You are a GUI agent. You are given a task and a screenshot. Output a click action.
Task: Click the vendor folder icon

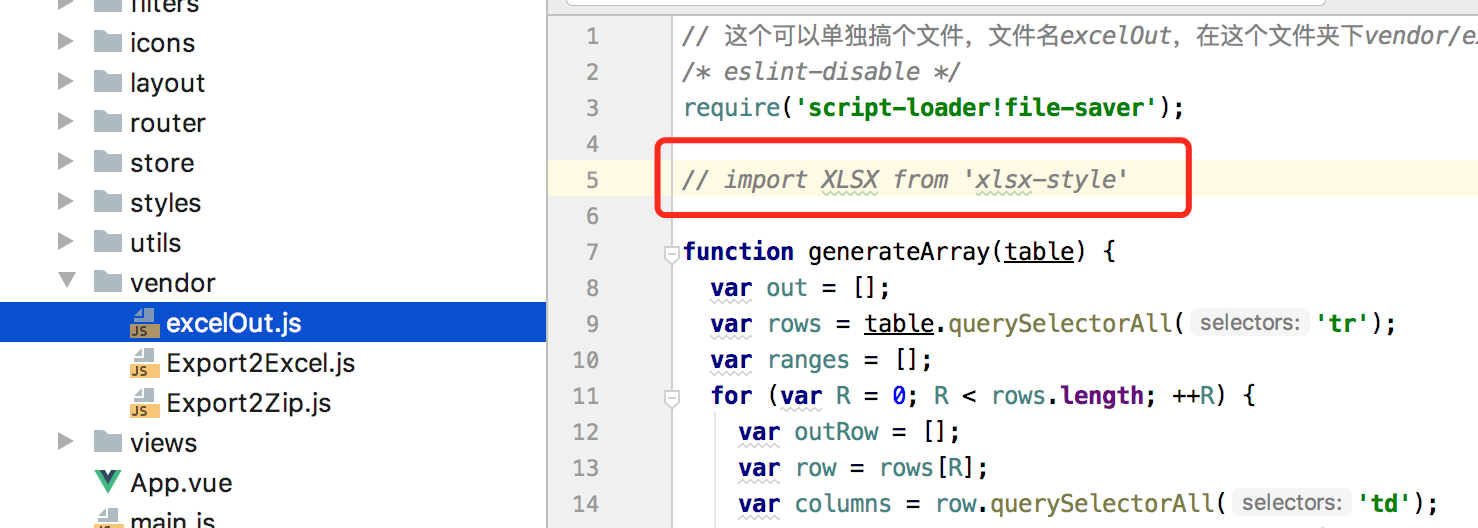click(x=107, y=282)
